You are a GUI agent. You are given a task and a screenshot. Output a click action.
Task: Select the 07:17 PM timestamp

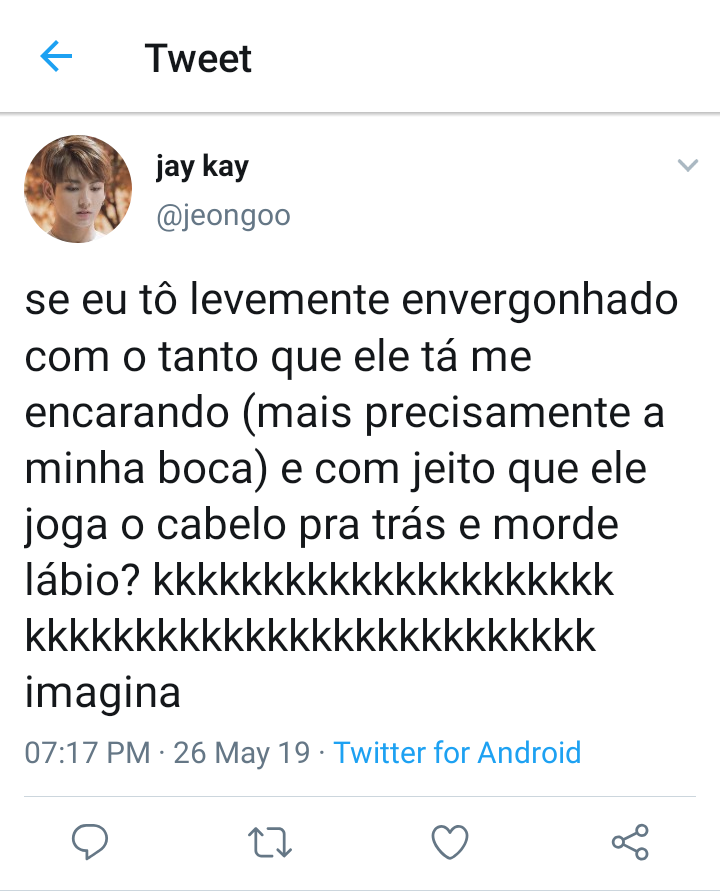coord(87,752)
